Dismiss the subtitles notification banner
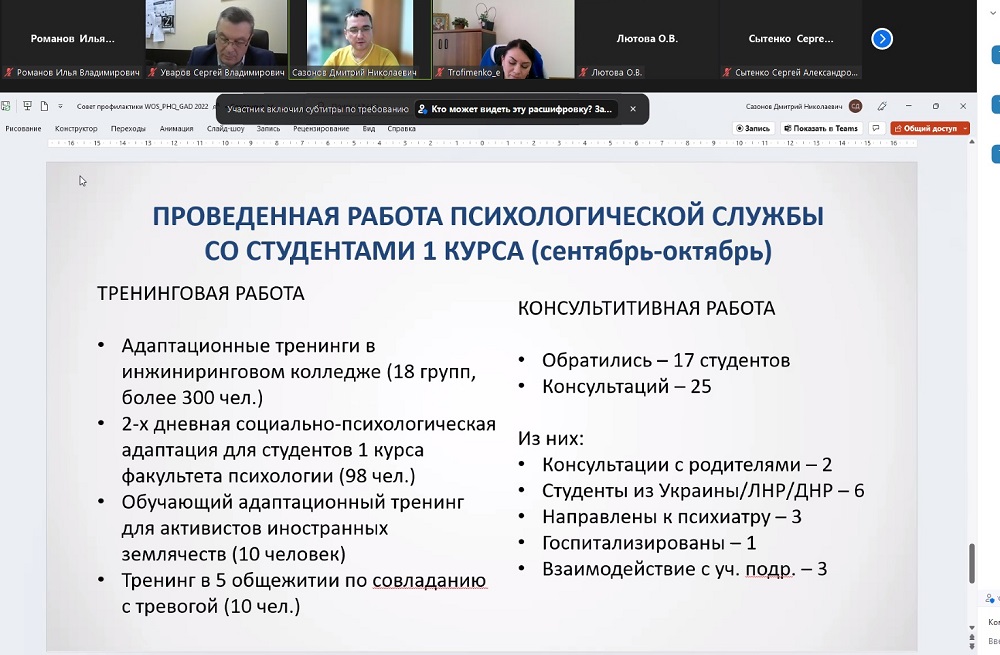Screen dimensions: 1000x655 click(x=633, y=109)
